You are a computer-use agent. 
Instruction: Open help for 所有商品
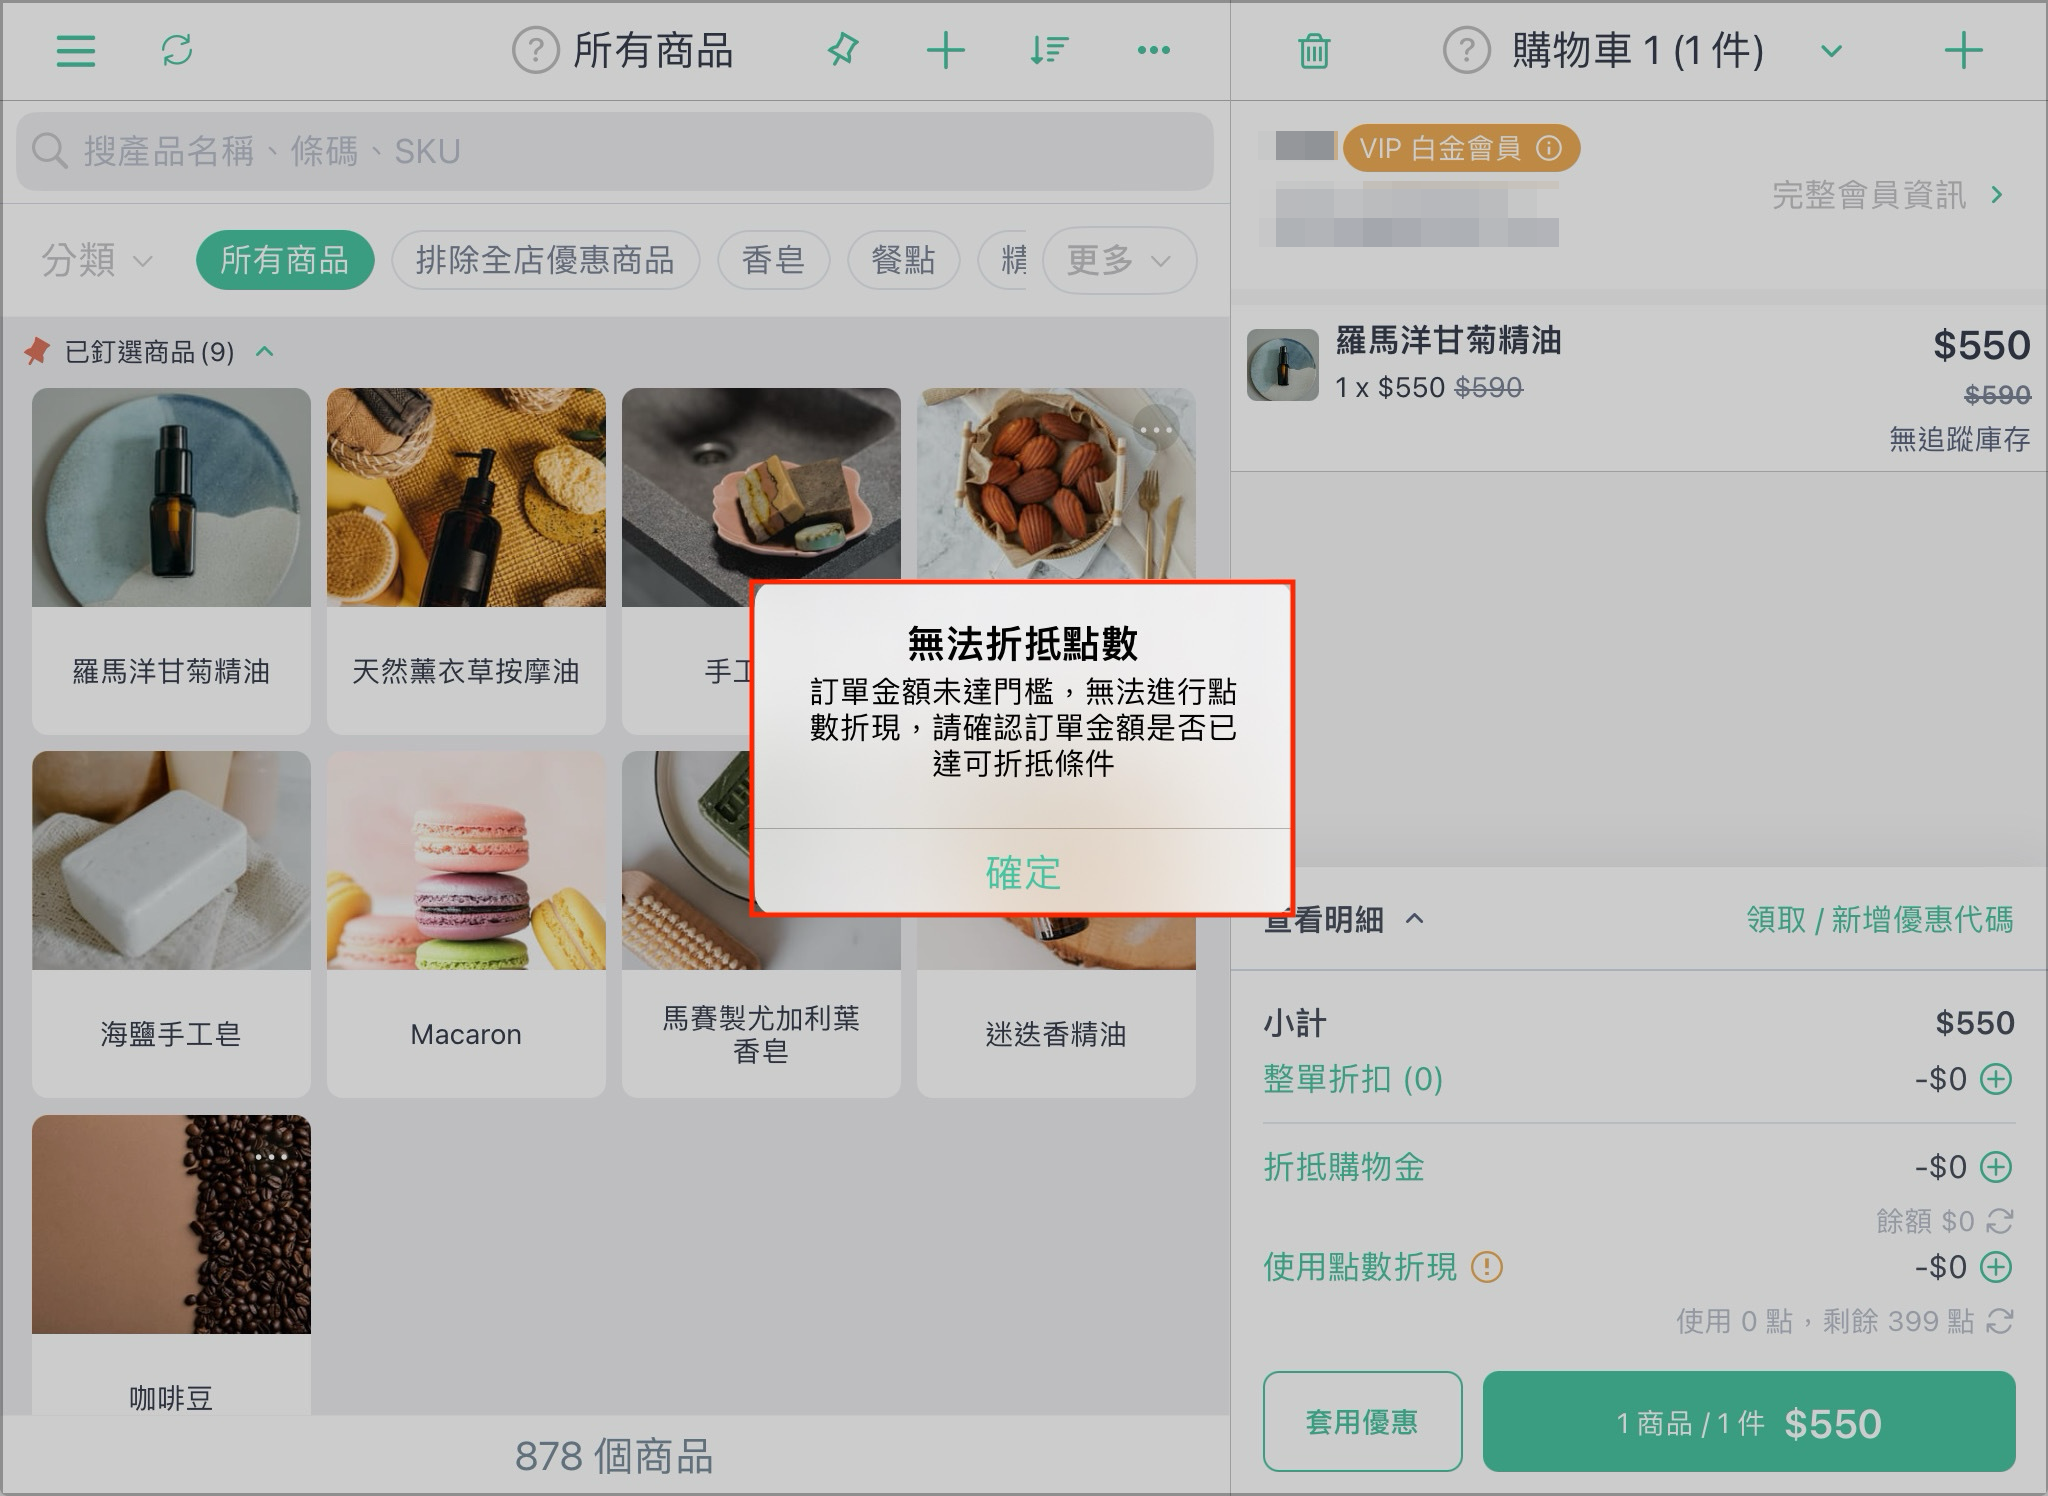click(535, 50)
